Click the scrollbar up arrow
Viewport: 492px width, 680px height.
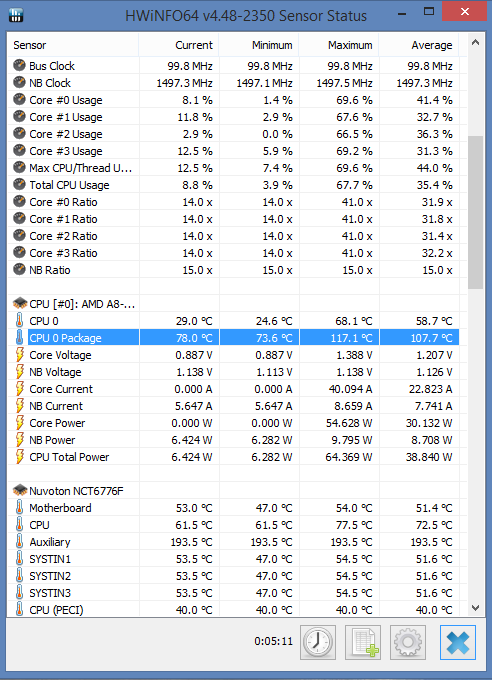pos(476,42)
